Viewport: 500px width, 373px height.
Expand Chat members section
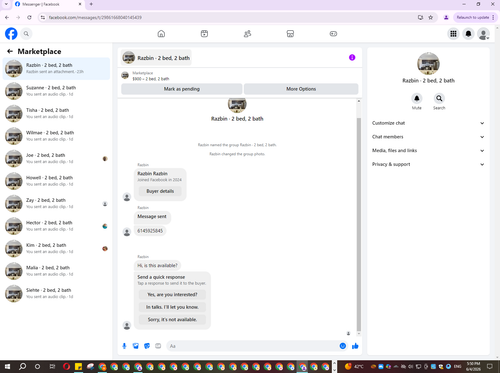point(428,137)
